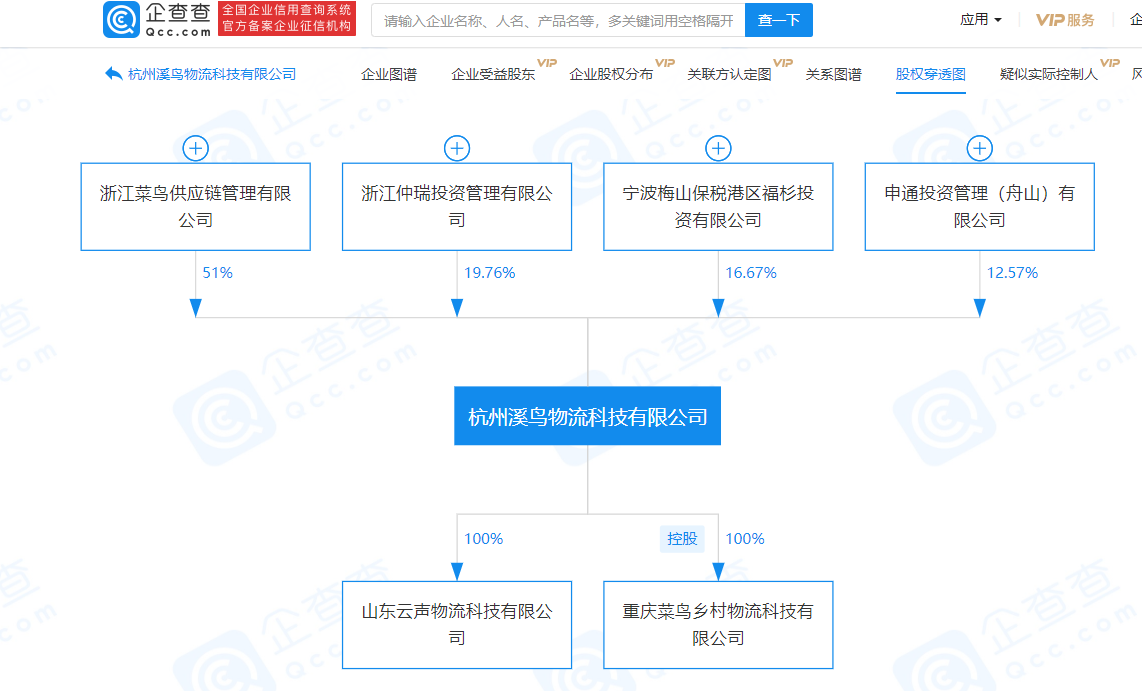Select the 申通投资管理（舟山）有限公司 node
Image resolution: width=1142 pixels, height=691 pixels.
point(980,207)
